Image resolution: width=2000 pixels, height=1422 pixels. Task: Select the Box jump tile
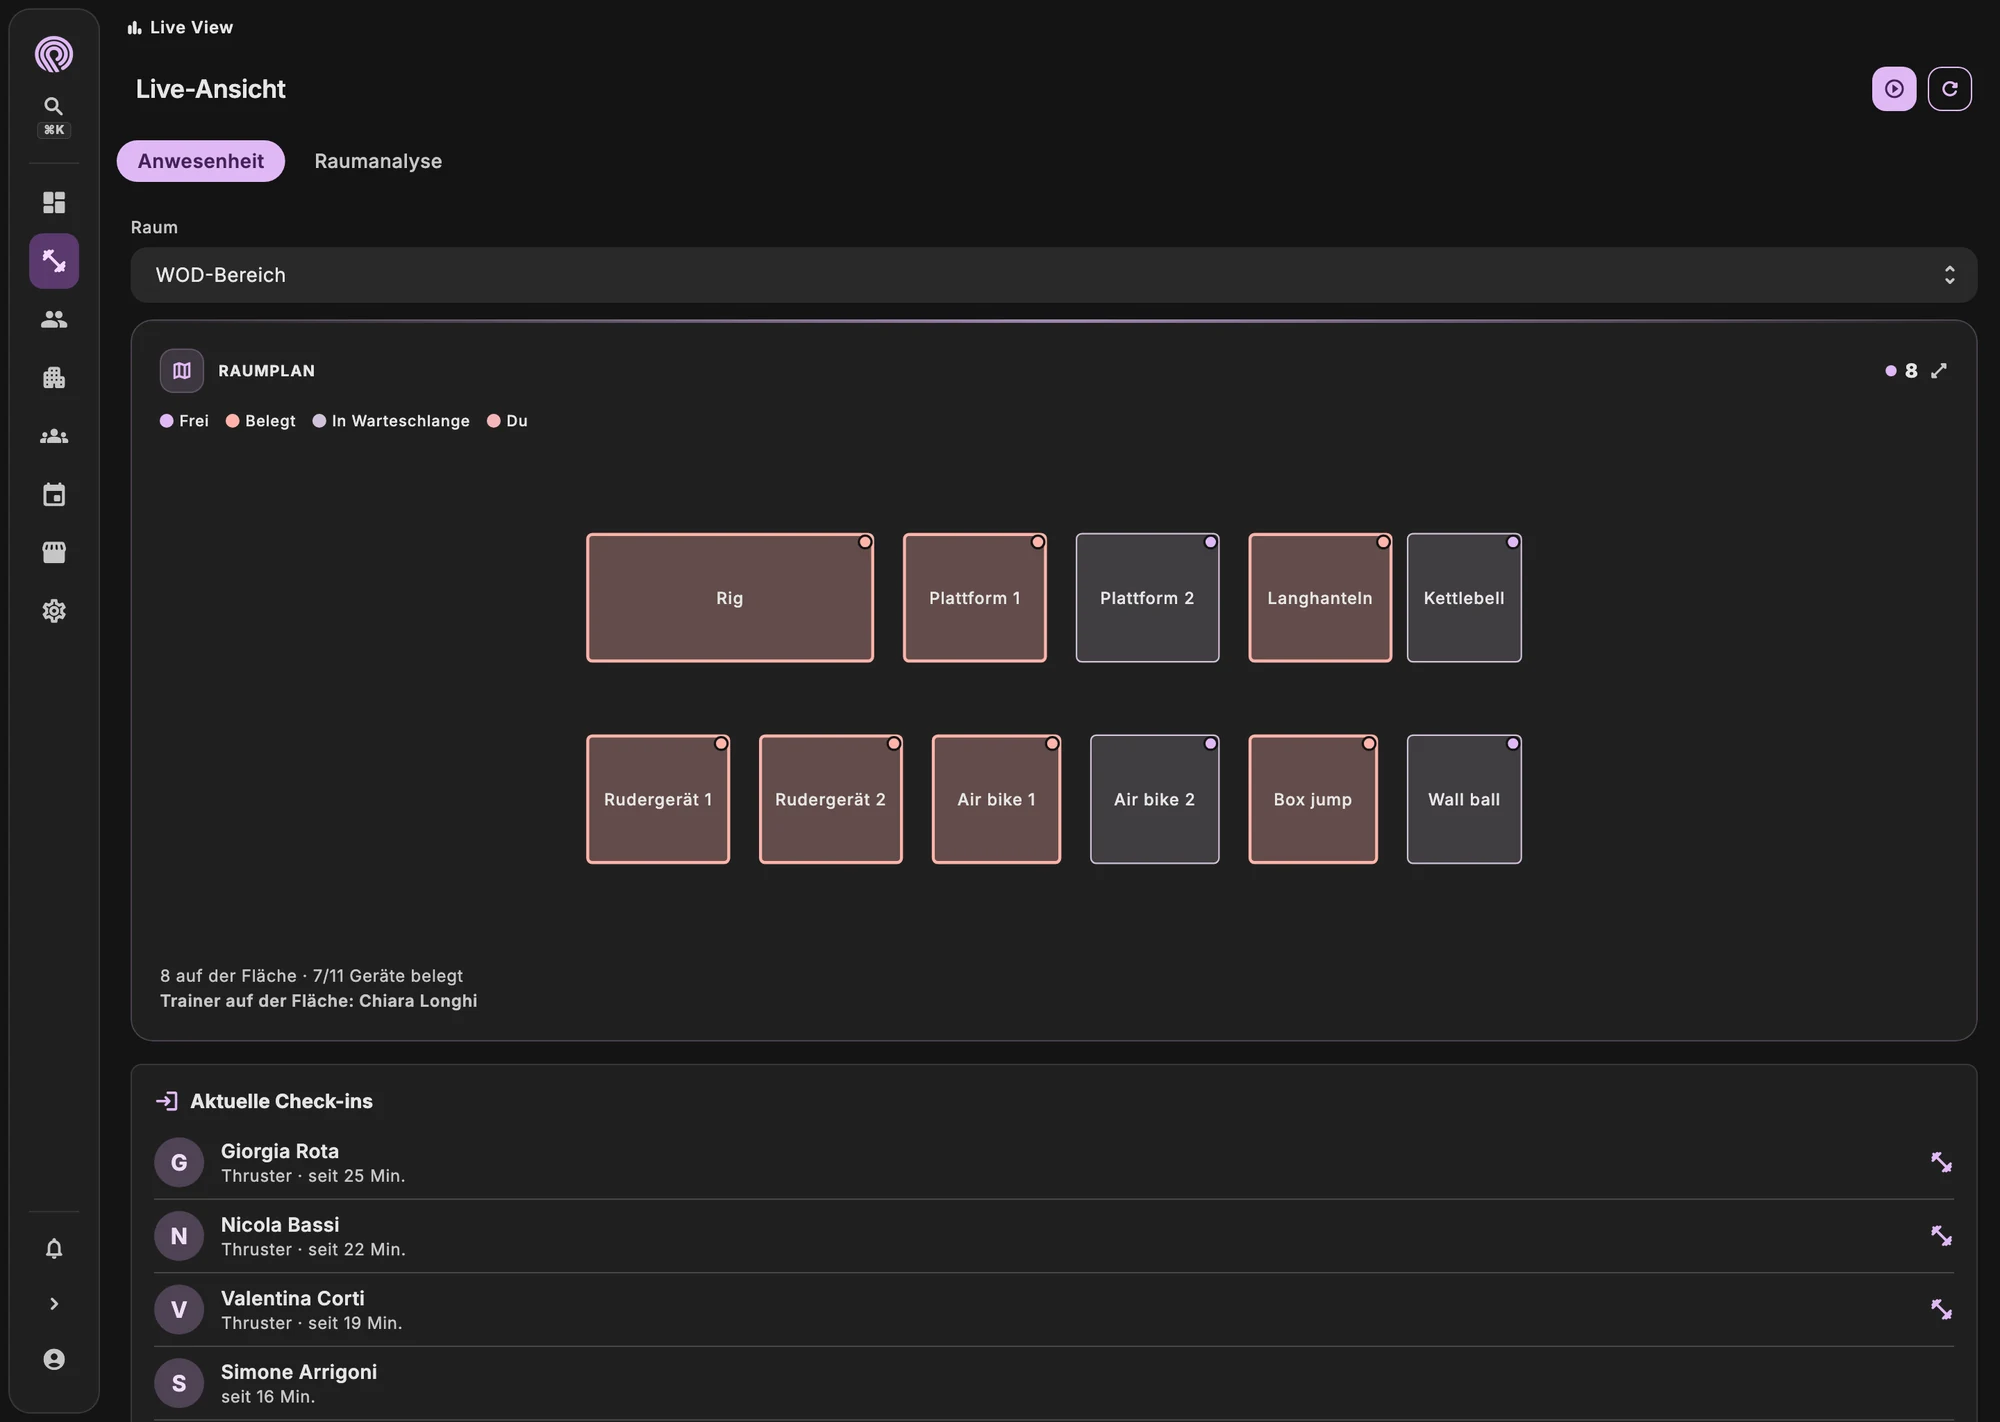pyautogui.click(x=1313, y=799)
